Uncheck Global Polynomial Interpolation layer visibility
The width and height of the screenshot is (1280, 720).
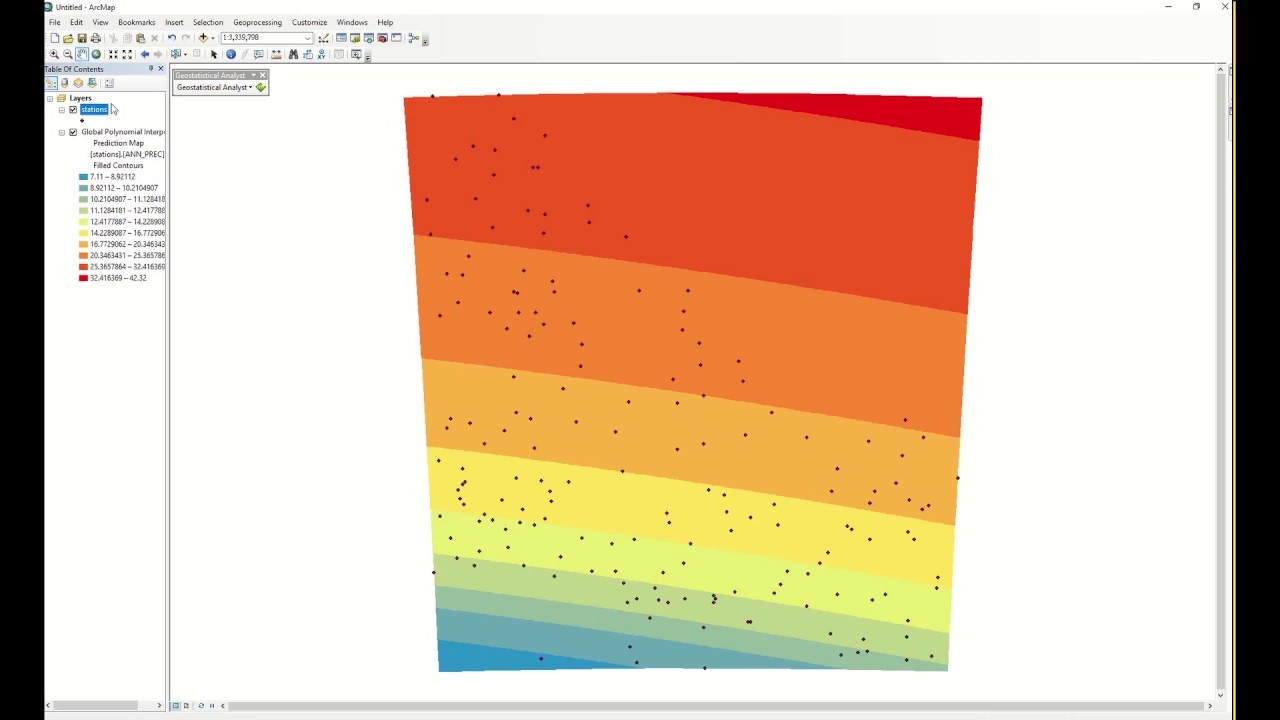(73, 132)
